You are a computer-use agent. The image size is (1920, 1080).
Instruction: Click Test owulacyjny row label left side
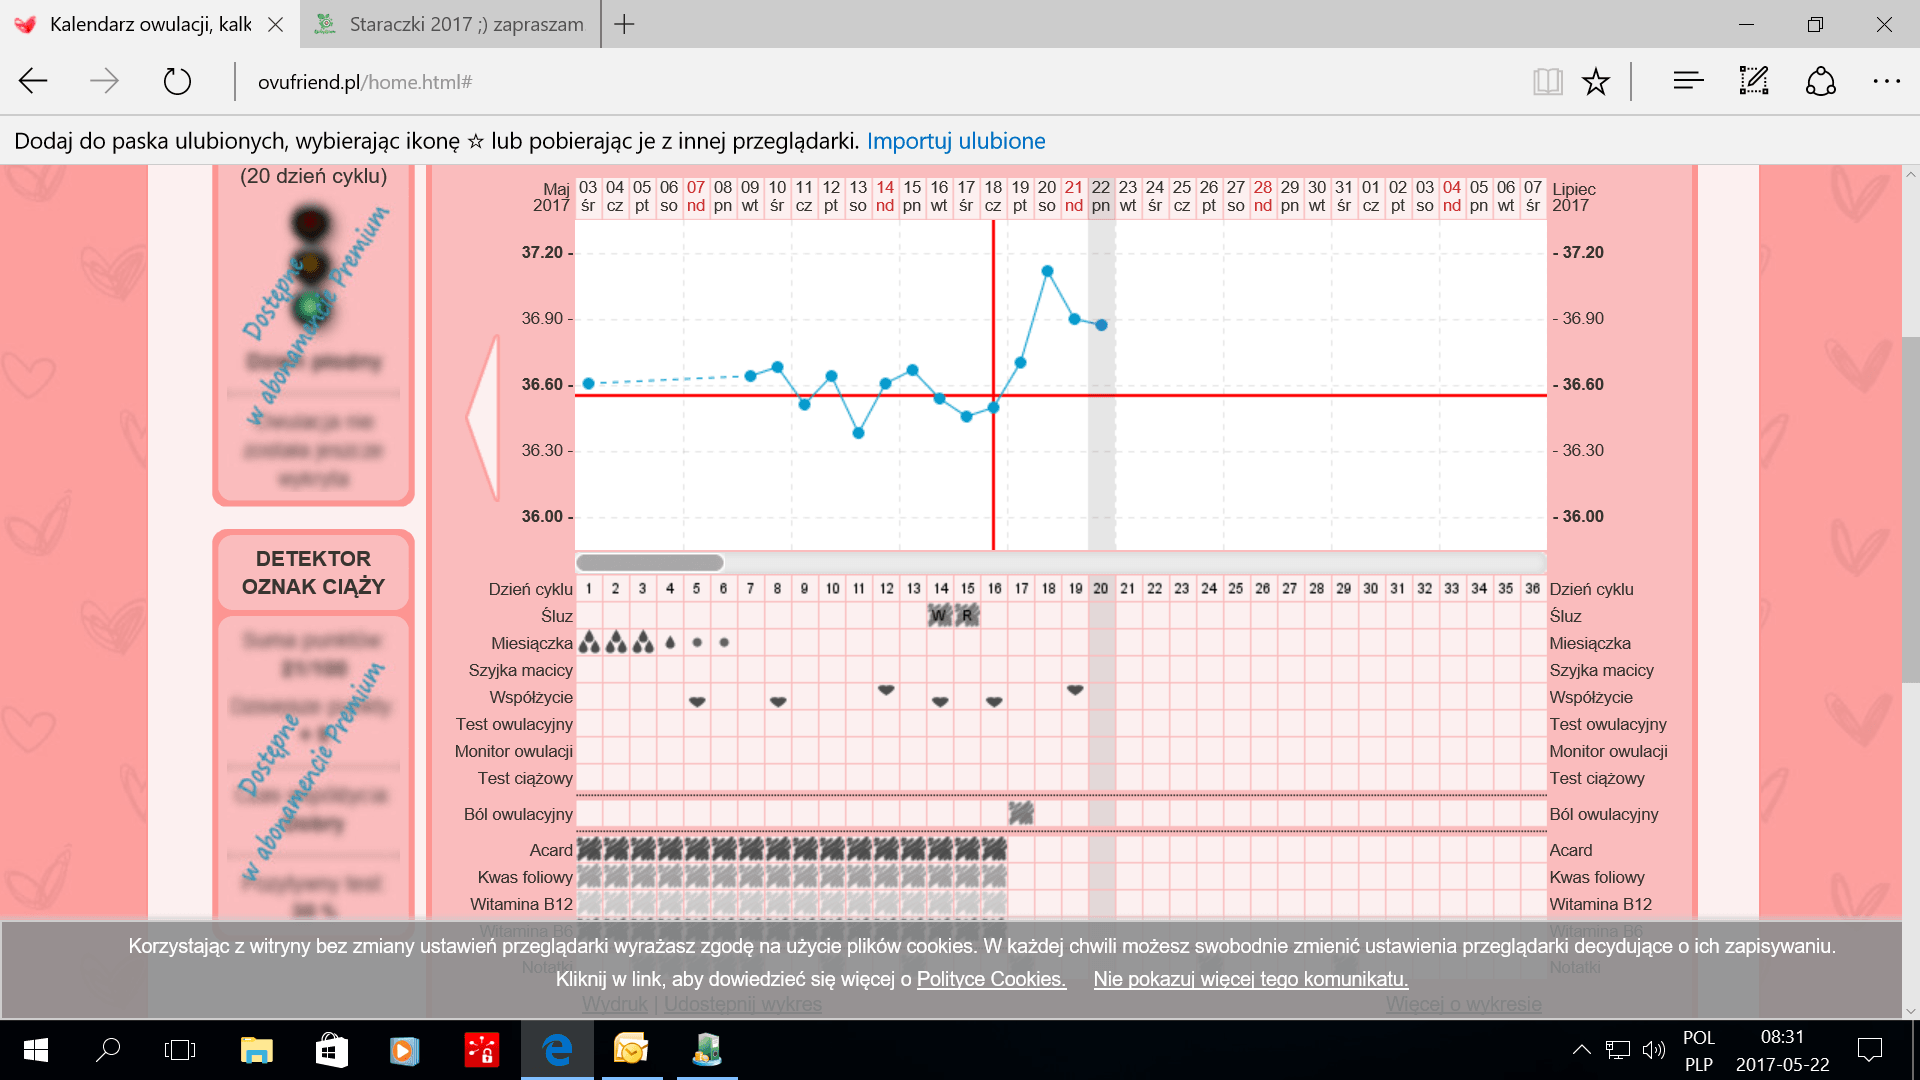[x=514, y=724]
